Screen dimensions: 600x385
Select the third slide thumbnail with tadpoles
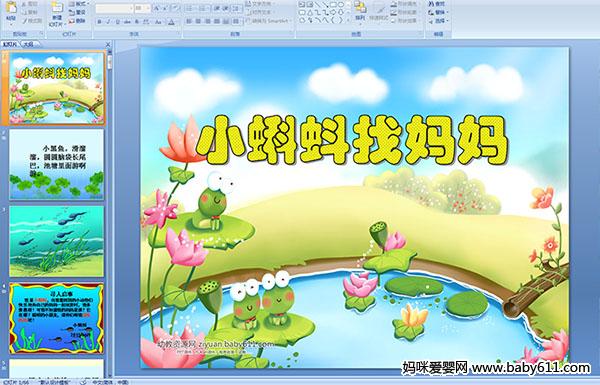tap(57, 241)
